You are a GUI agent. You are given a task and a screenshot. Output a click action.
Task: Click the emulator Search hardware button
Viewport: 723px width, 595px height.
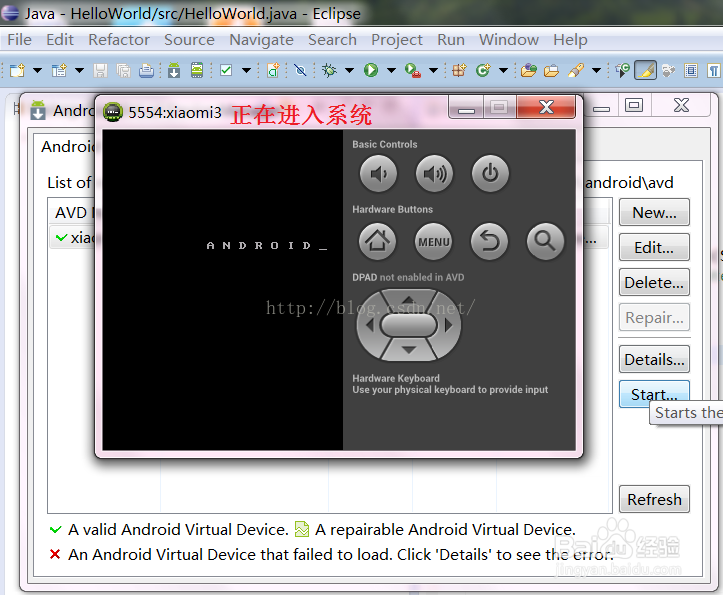click(x=545, y=241)
